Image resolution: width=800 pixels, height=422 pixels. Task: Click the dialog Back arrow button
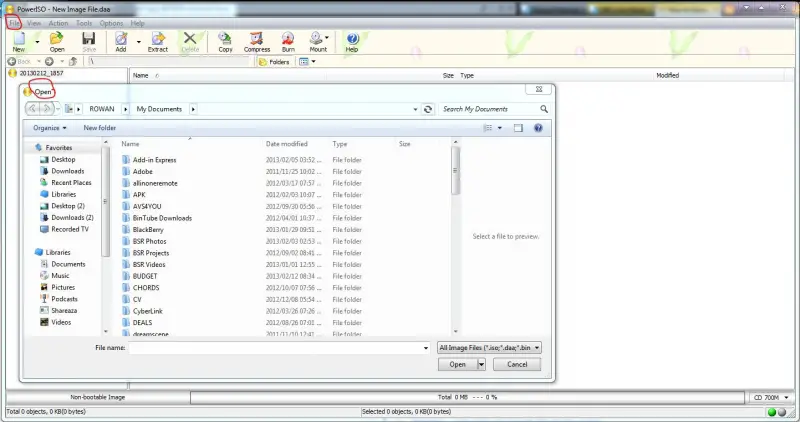[33, 109]
